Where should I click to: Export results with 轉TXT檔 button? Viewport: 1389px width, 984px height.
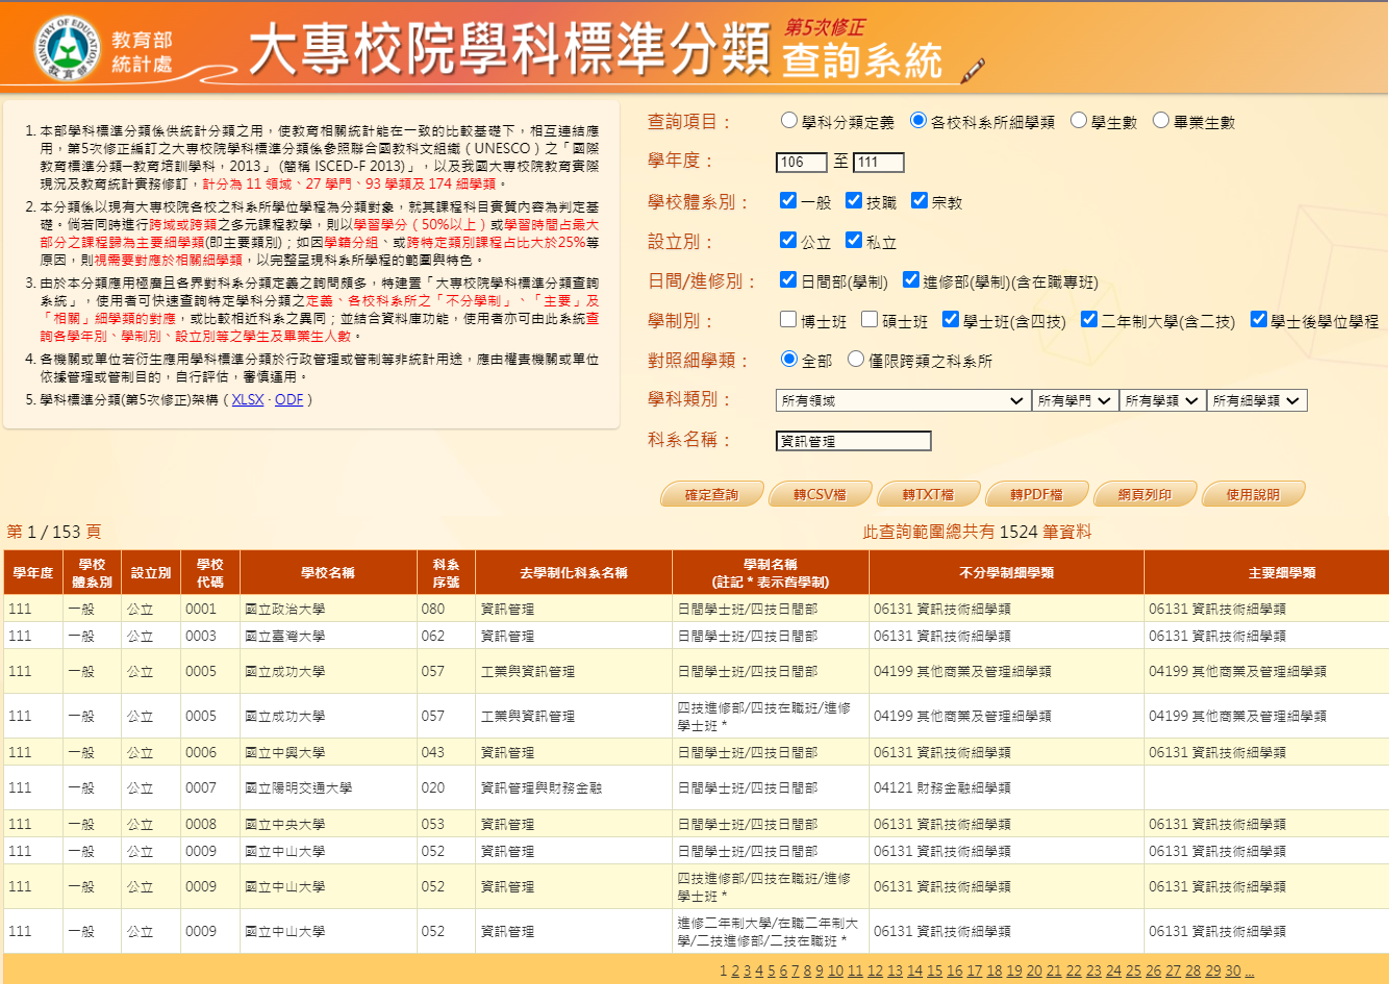pos(928,494)
